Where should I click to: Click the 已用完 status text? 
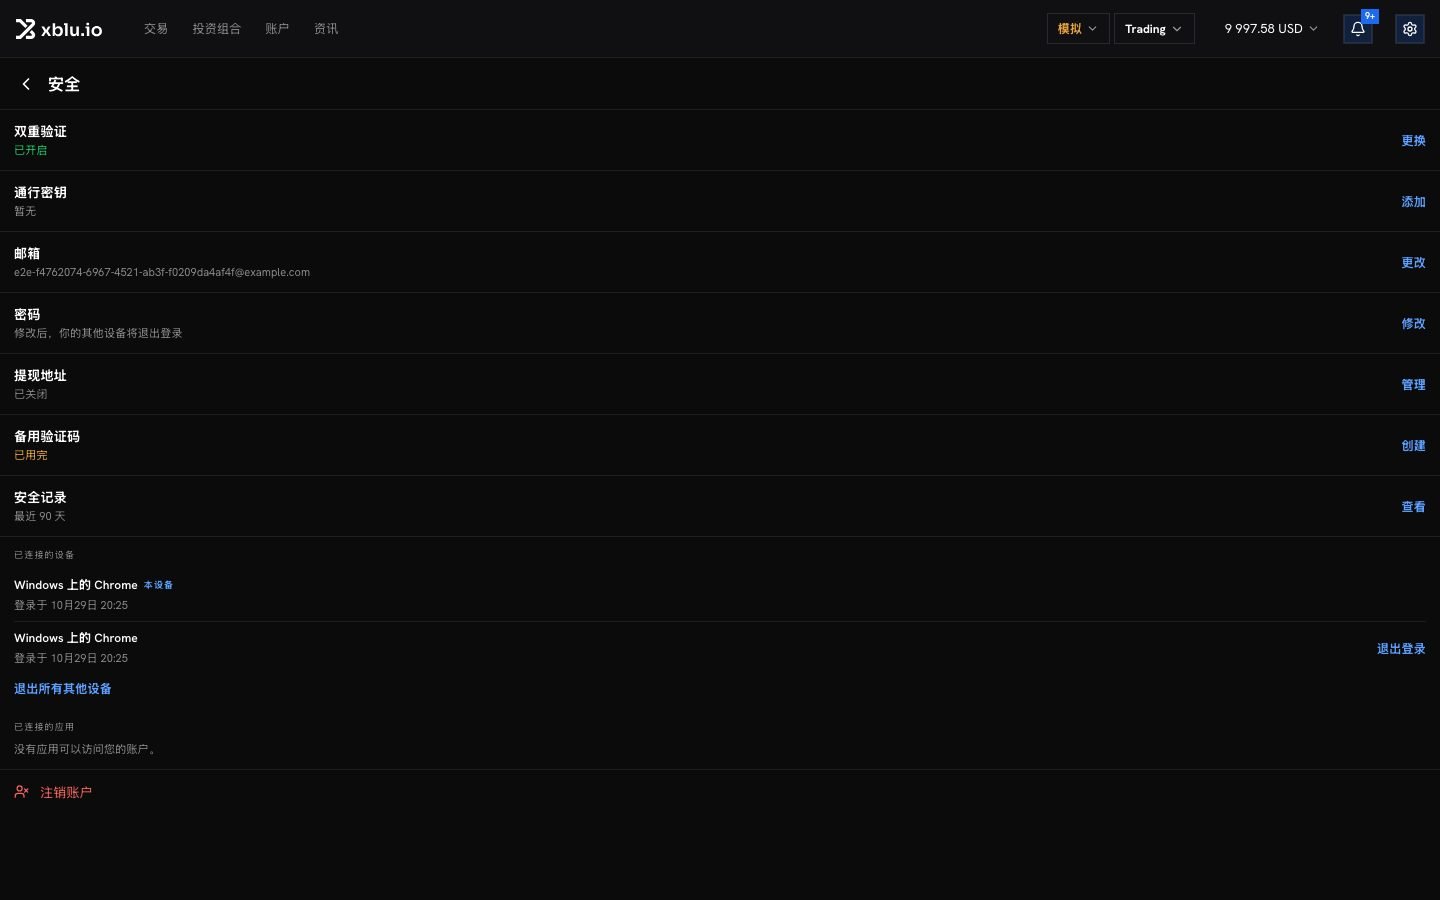(30, 455)
